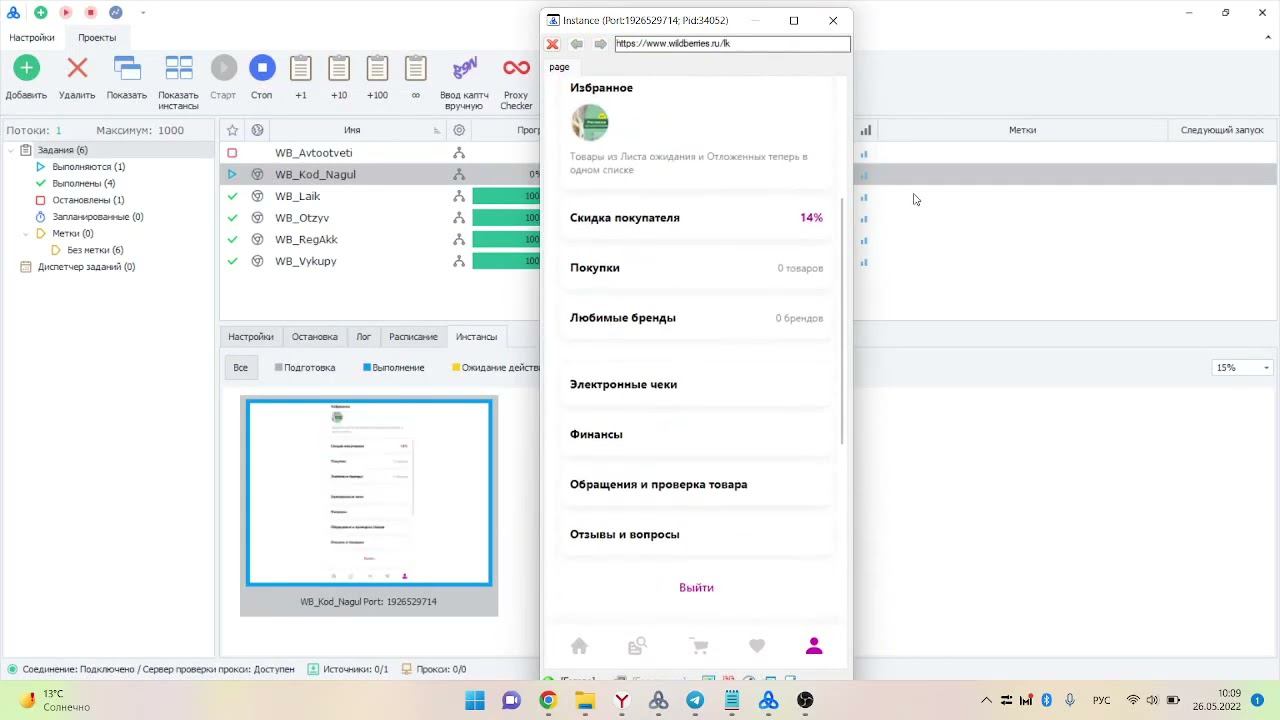1280x720 pixels.
Task: Click the green Добавить add button
Action: [x=26, y=68]
